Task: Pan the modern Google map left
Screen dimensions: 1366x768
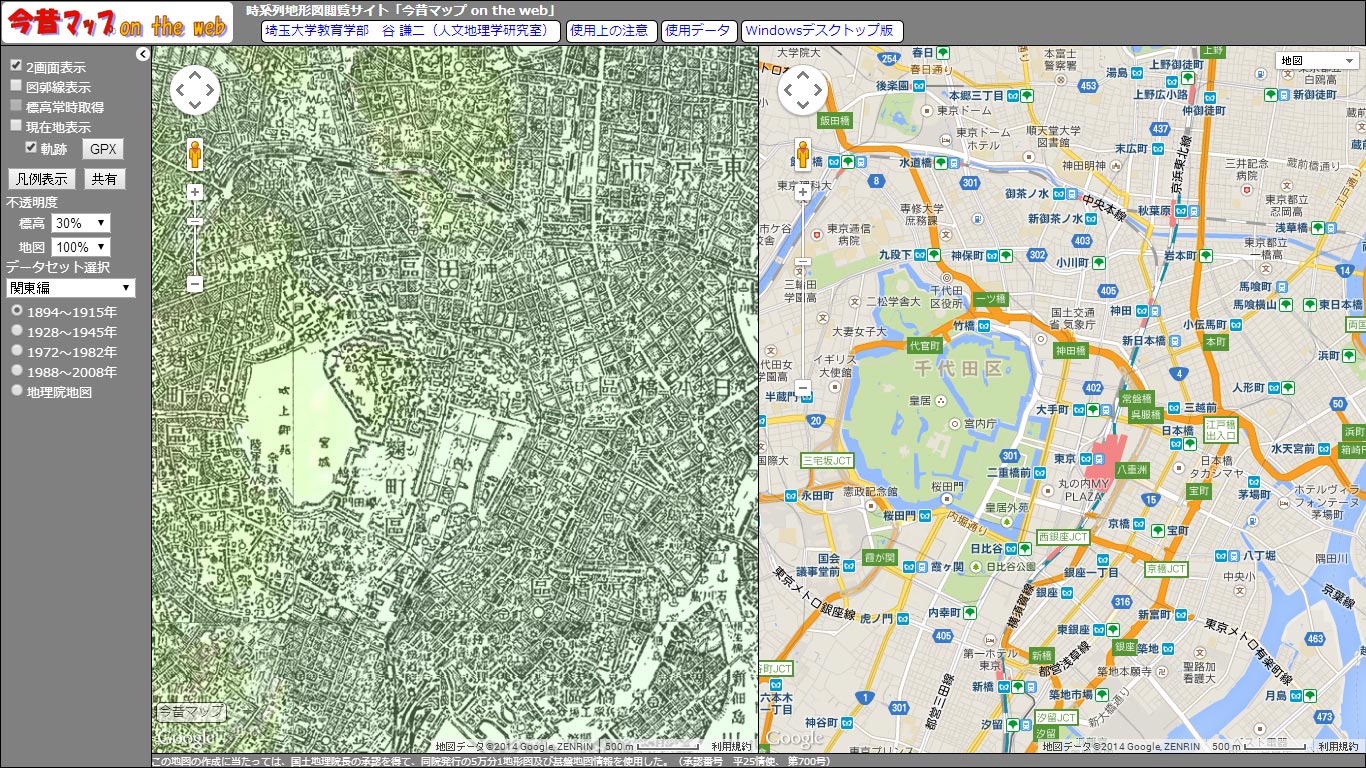Action: [x=786, y=91]
